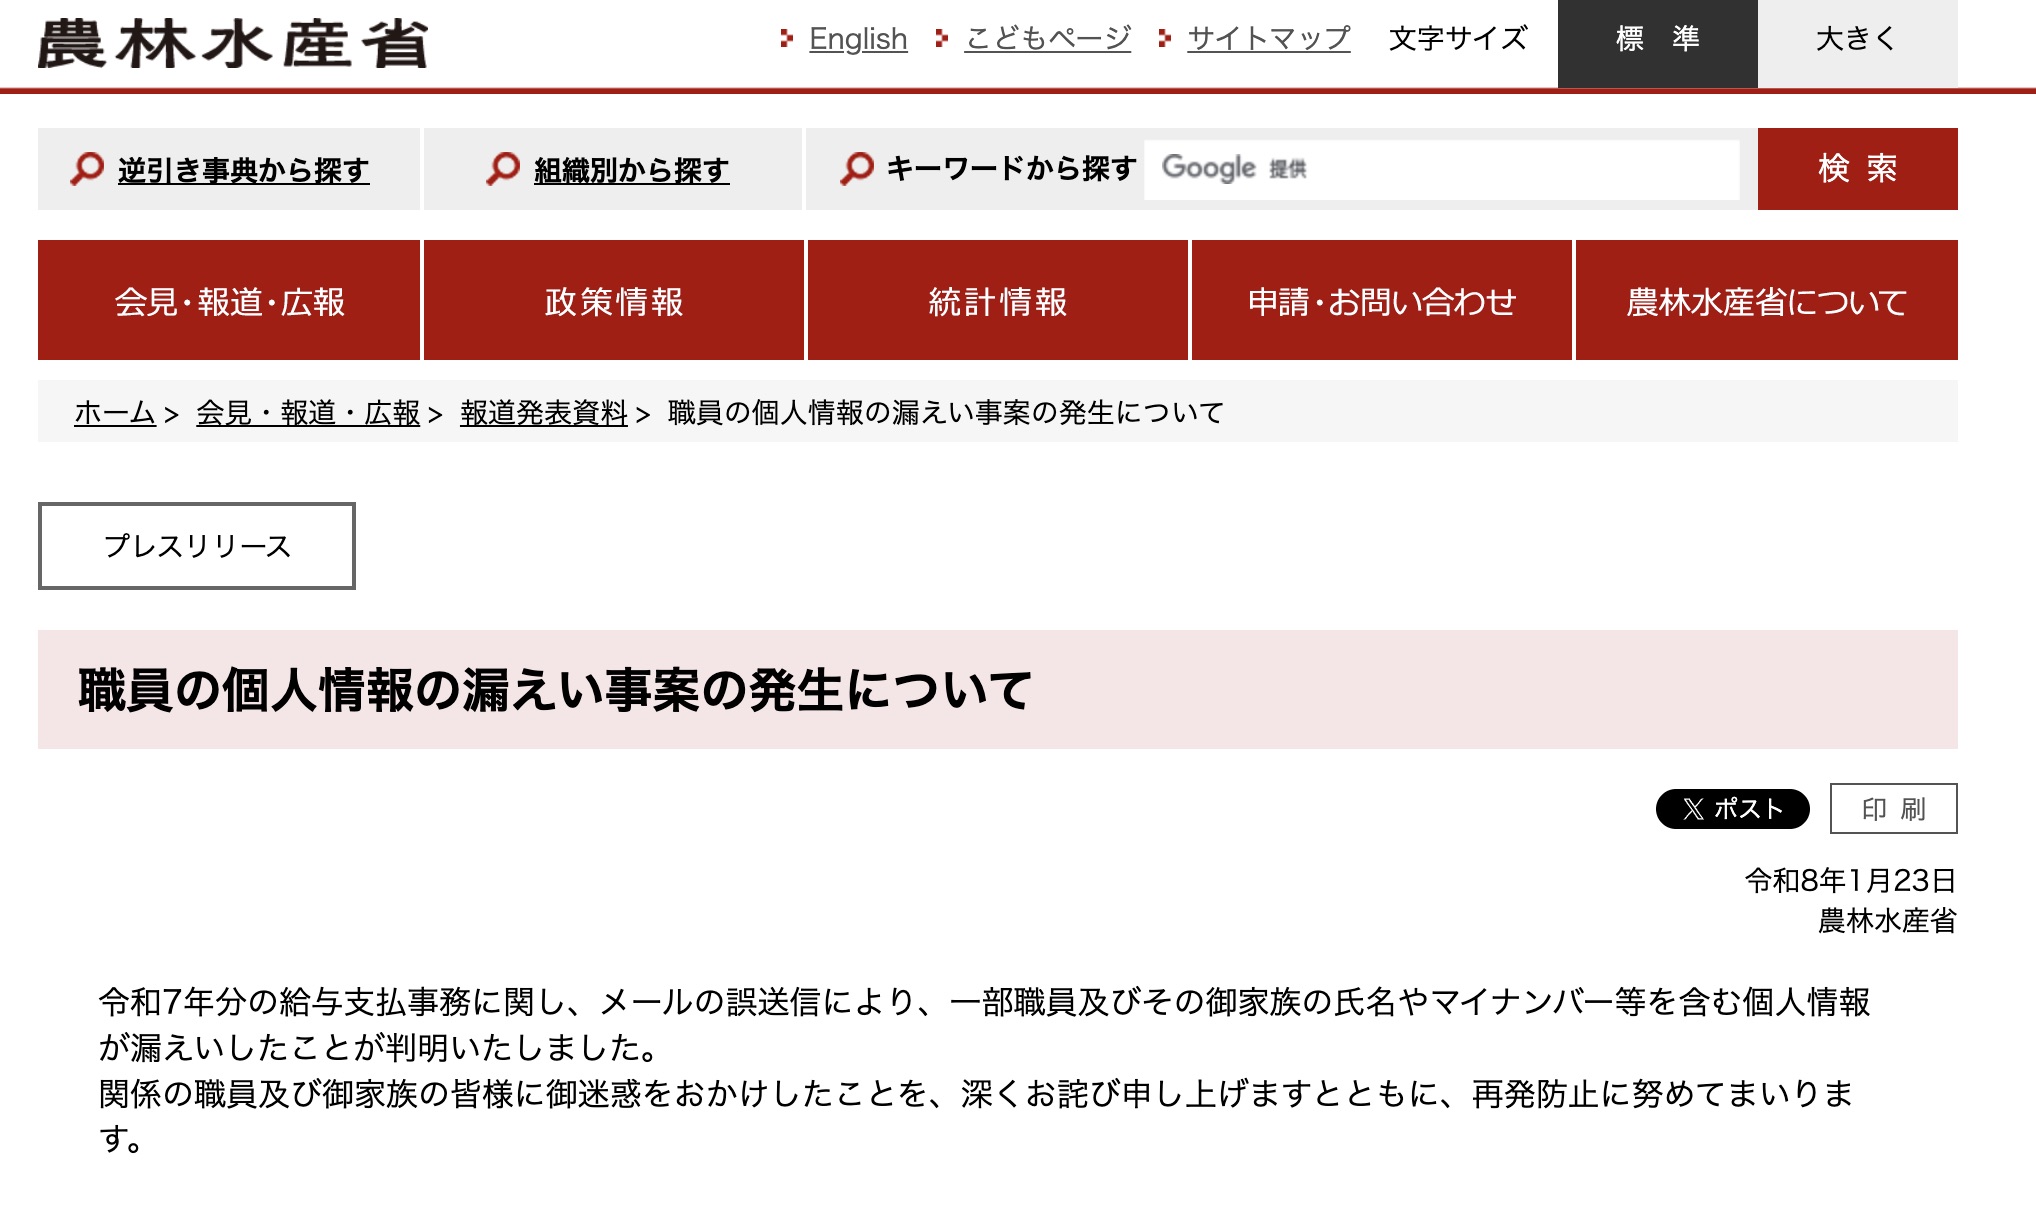The height and width of the screenshot is (1210, 2036).
Task: Click the red arrow bullet before サイトマップ
Action: pos(1164,39)
